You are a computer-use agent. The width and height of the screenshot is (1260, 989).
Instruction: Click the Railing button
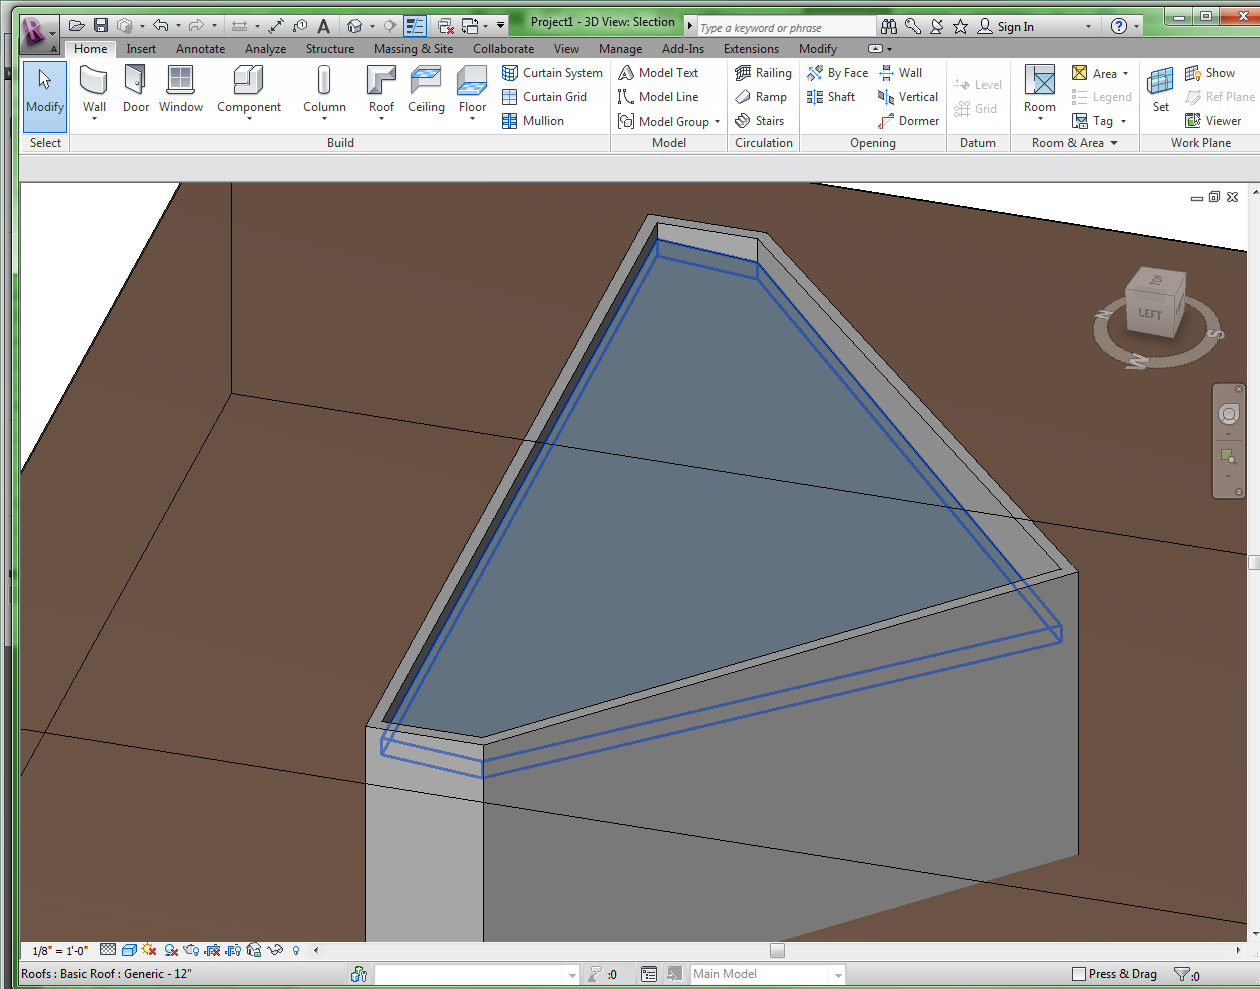pyautogui.click(x=763, y=73)
